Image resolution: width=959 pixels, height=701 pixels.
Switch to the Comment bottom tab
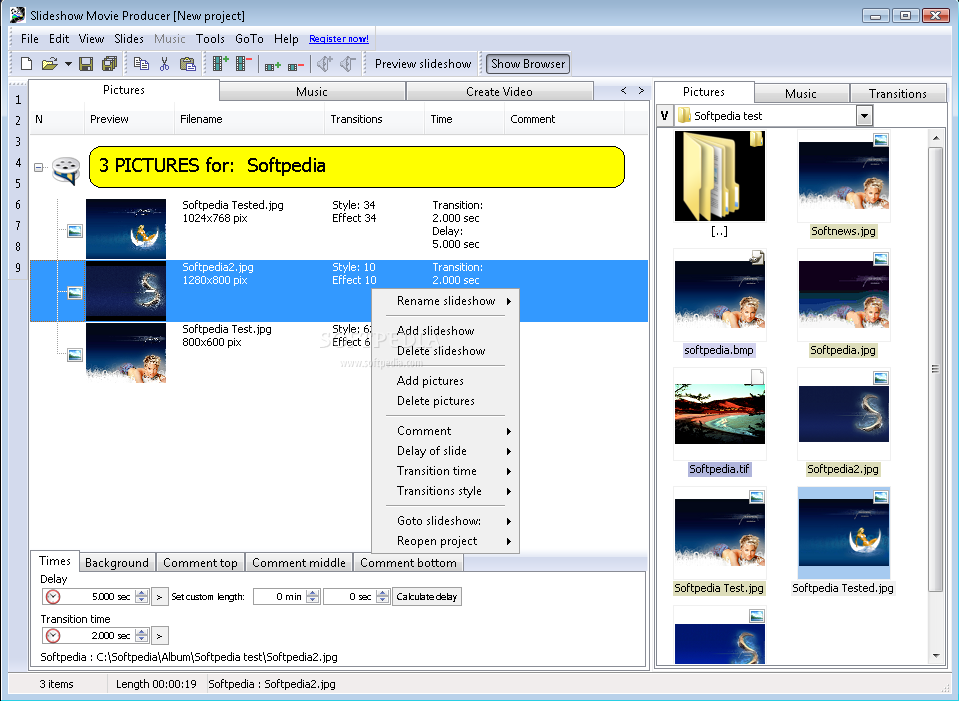[408, 562]
